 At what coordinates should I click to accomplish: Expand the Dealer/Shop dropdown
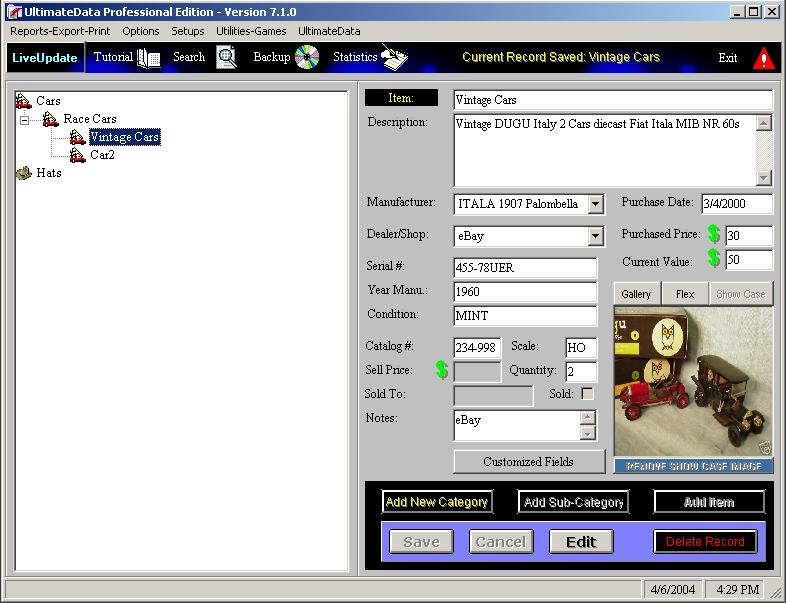[x=595, y=236]
